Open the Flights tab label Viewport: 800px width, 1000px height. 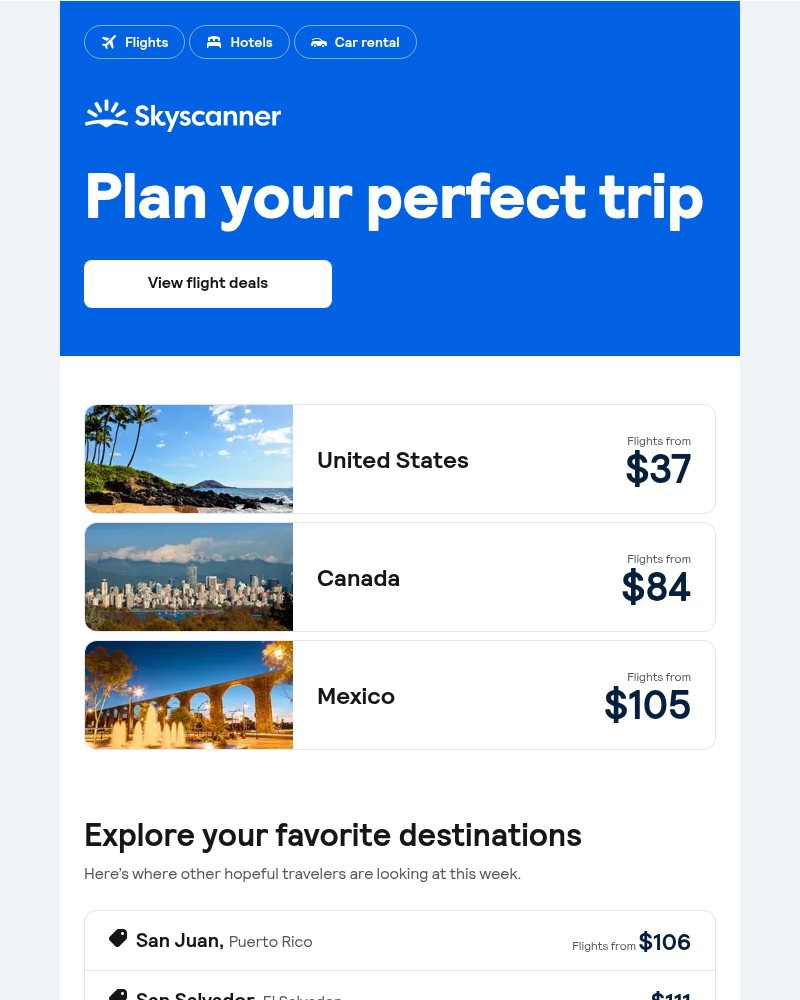point(146,42)
